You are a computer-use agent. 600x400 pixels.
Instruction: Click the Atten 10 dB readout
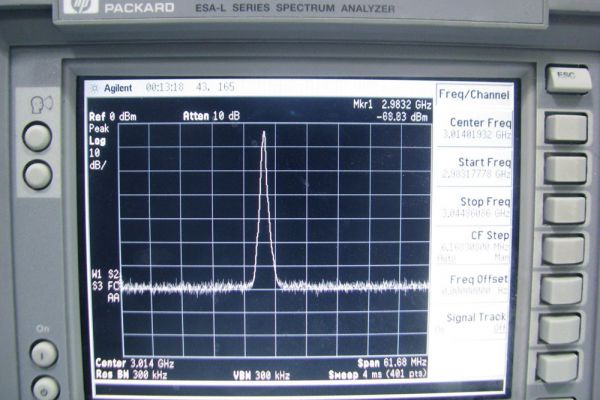(211, 116)
